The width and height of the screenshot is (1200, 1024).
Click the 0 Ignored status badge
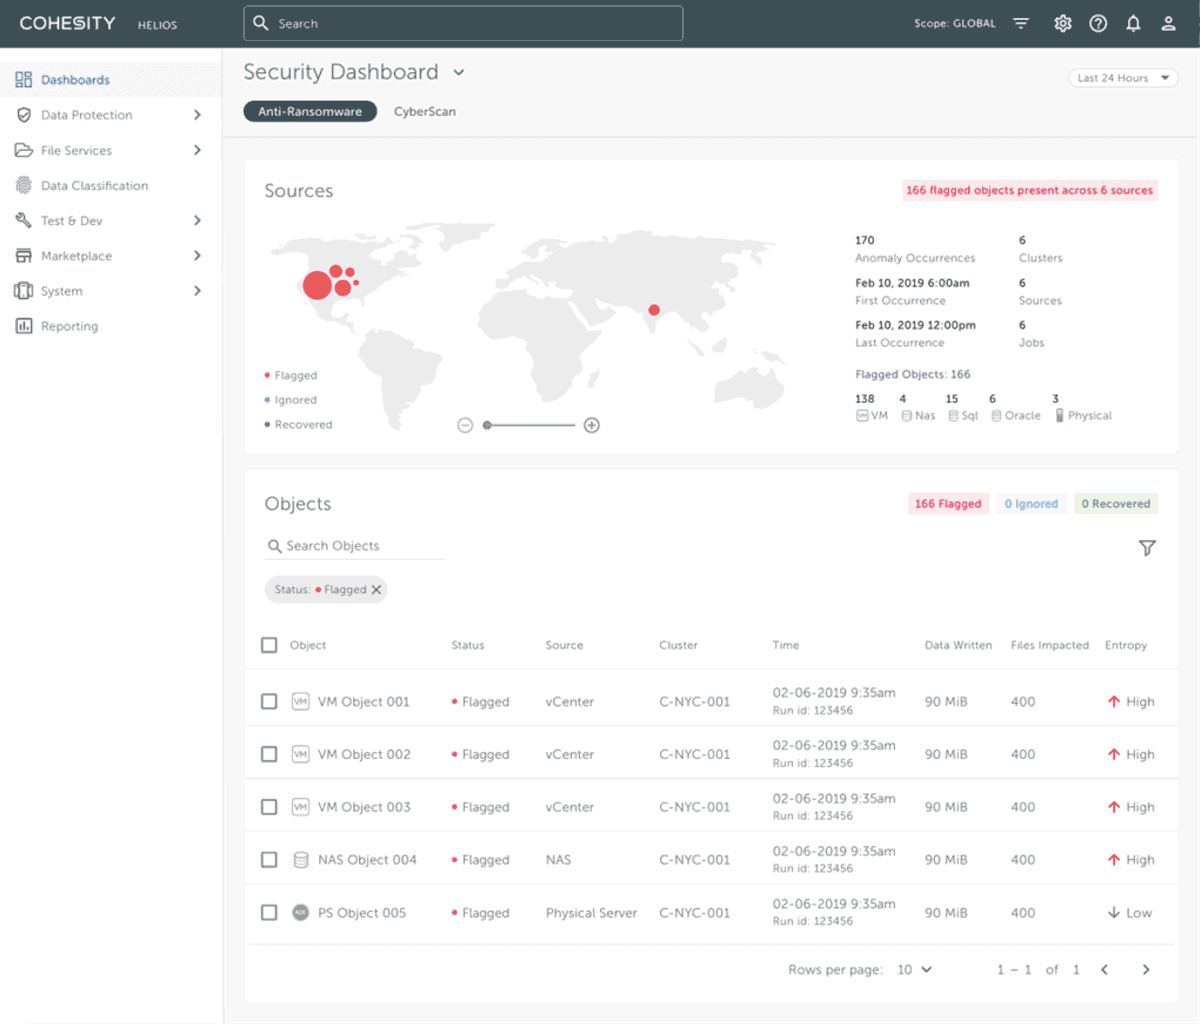[x=1031, y=504]
